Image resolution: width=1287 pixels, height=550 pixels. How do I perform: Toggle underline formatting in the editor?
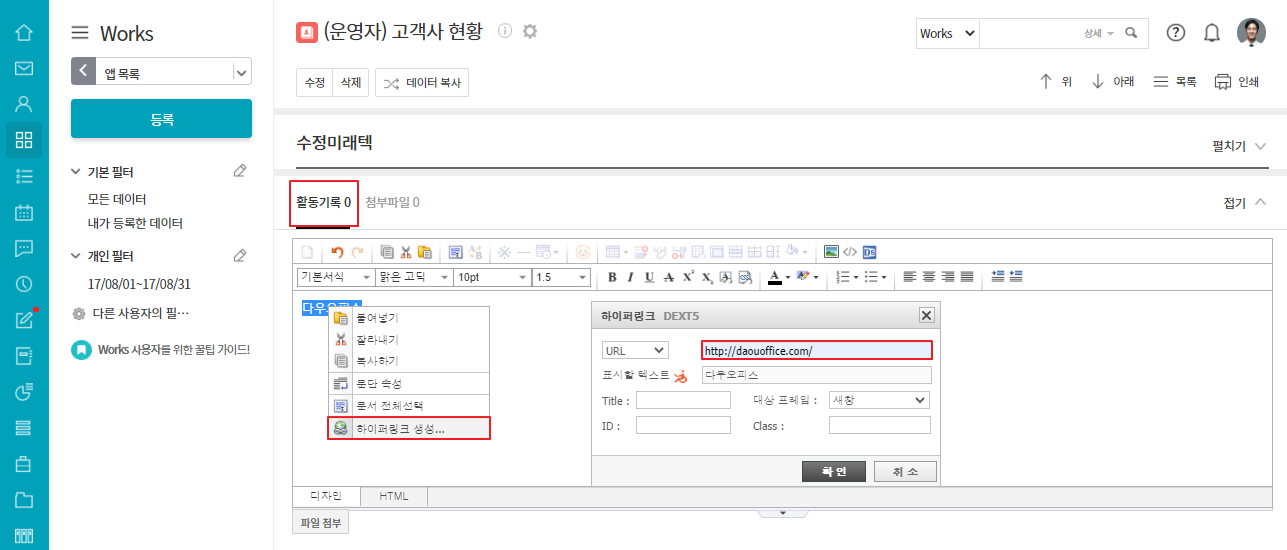(x=649, y=277)
